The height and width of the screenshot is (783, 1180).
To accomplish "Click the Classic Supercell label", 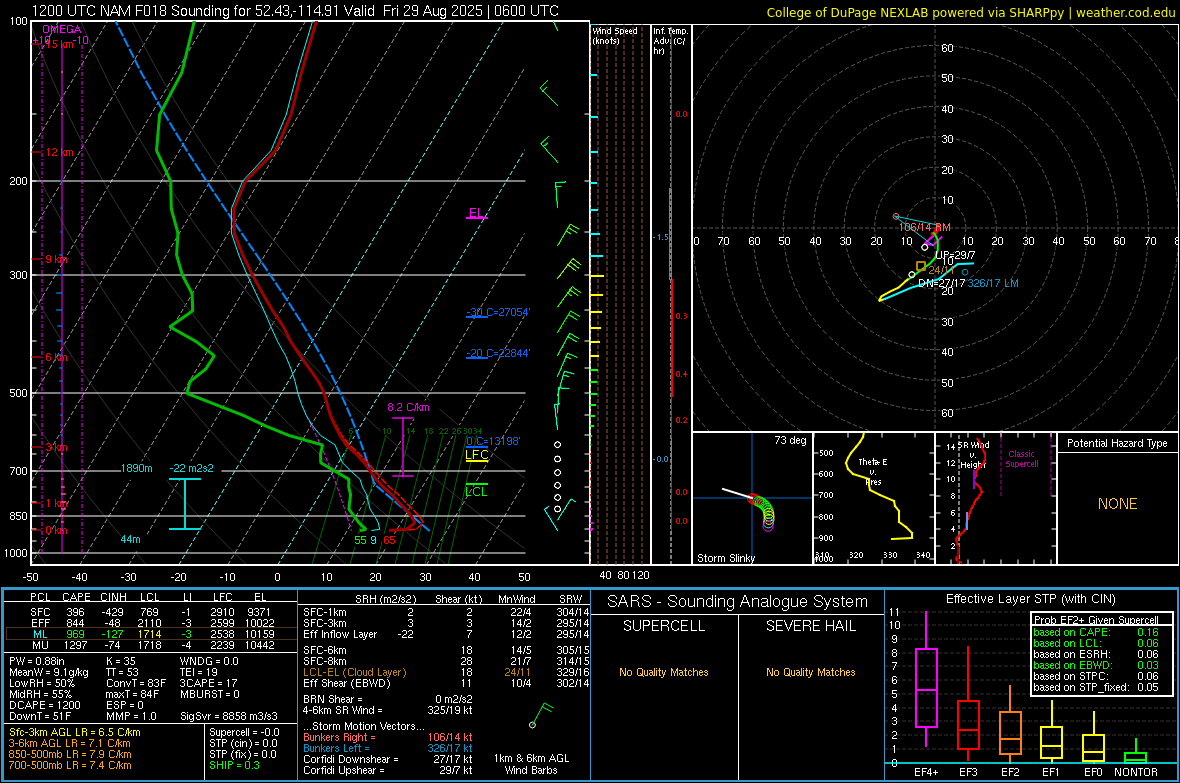I will 1021,459.
